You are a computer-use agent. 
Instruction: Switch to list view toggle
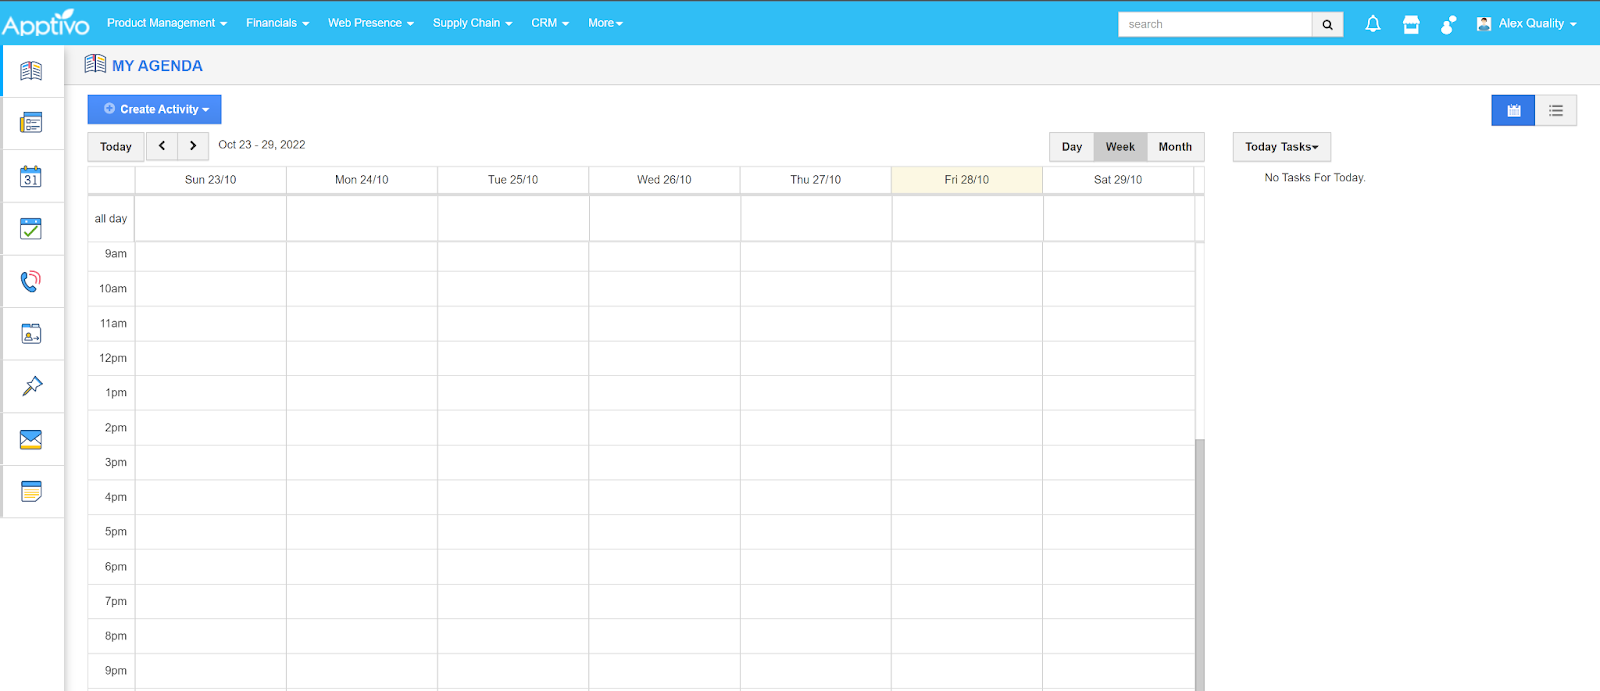pos(1555,110)
